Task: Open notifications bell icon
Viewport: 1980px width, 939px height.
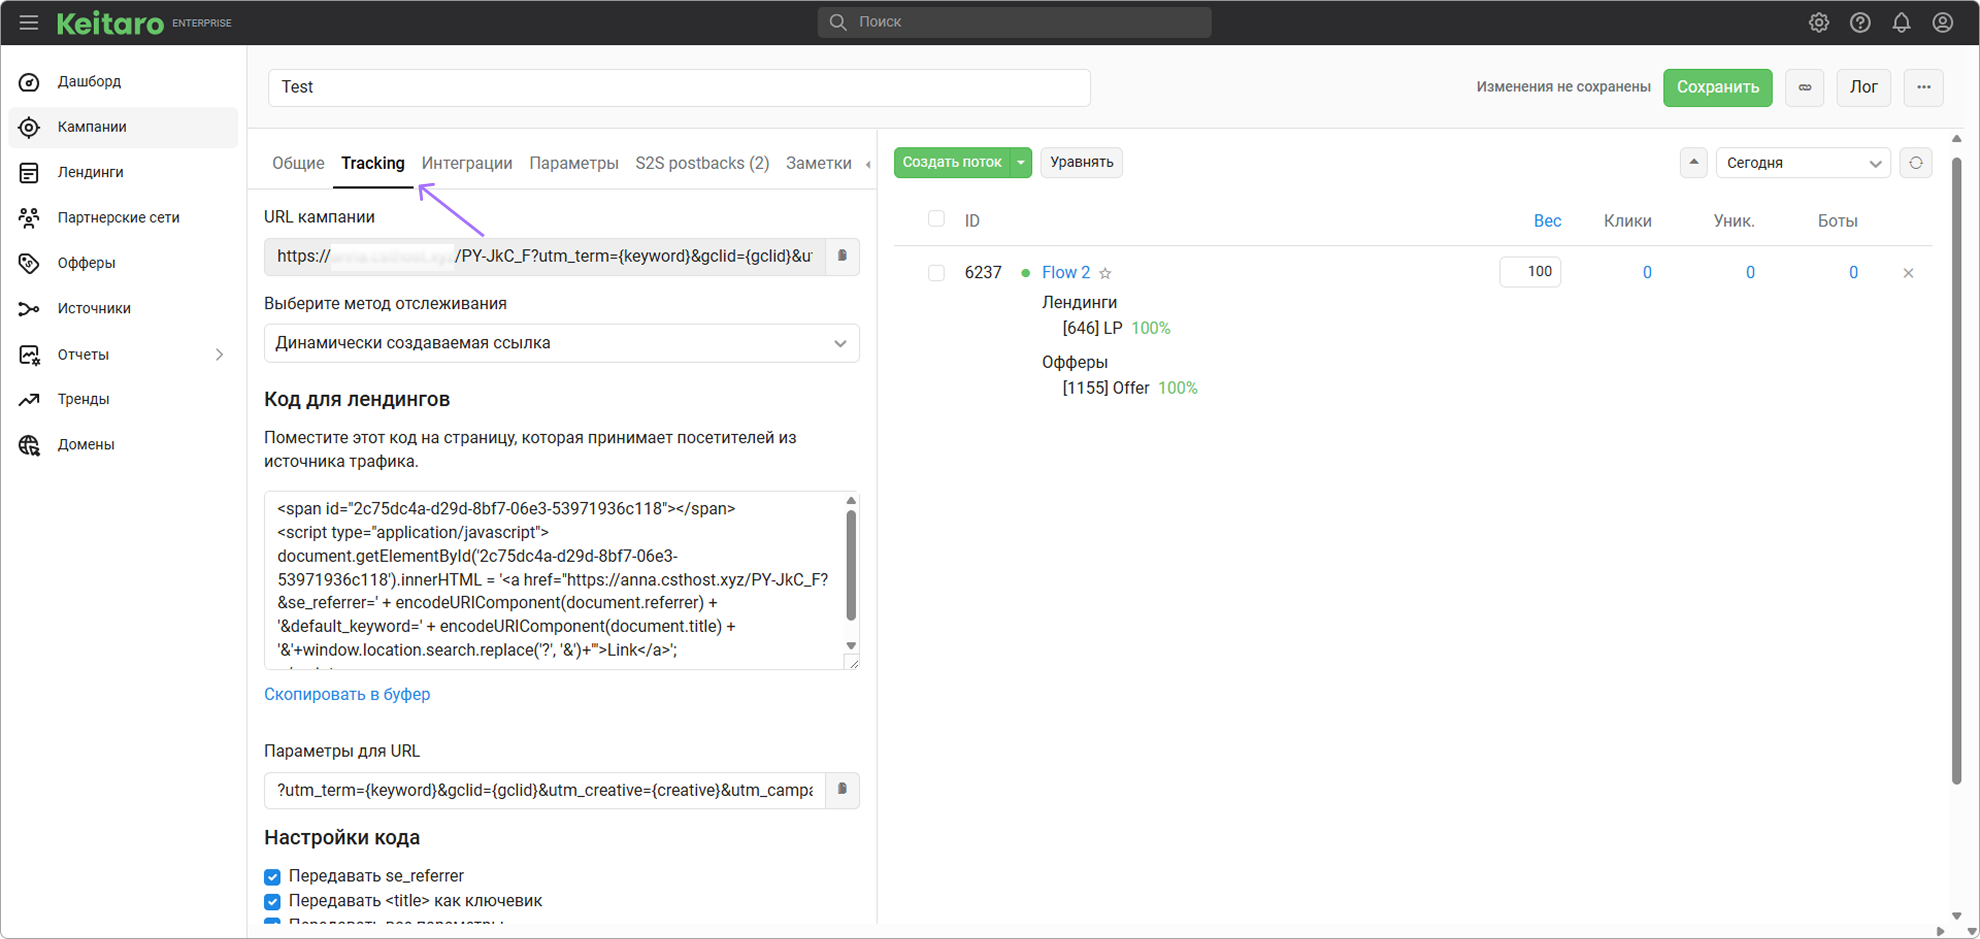Action: [1901, 22]
